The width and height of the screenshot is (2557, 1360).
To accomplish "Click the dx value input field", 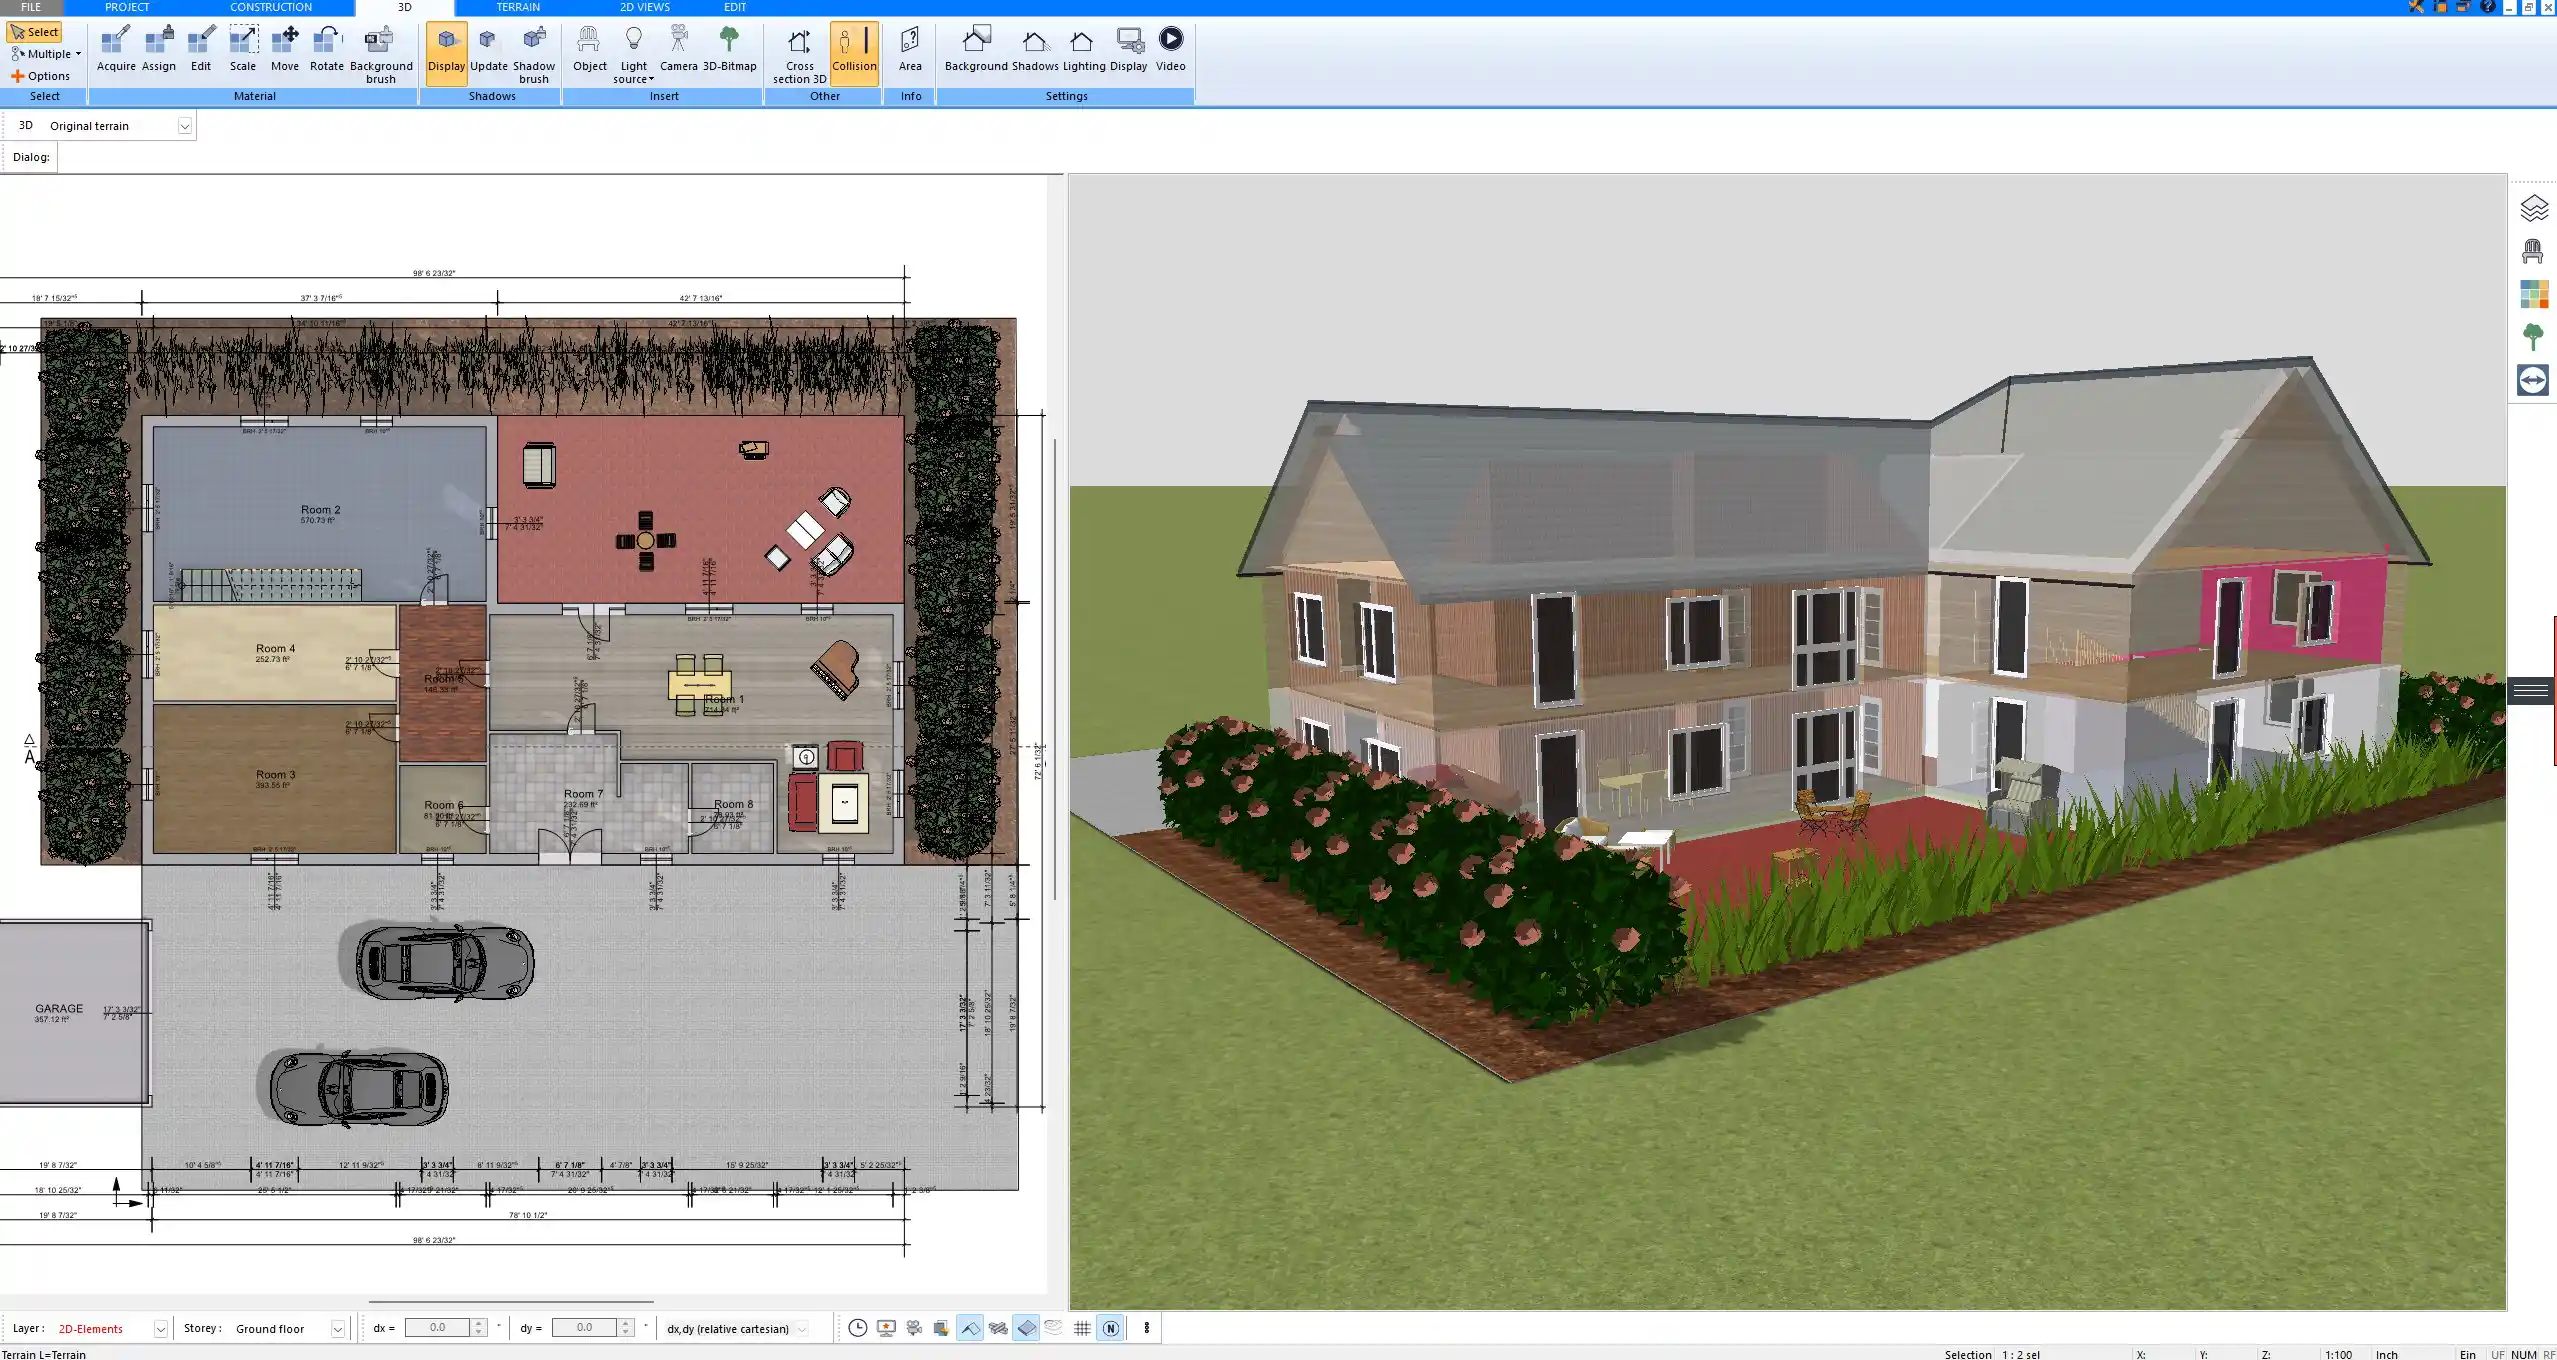I will click(x=437, y=1328).
